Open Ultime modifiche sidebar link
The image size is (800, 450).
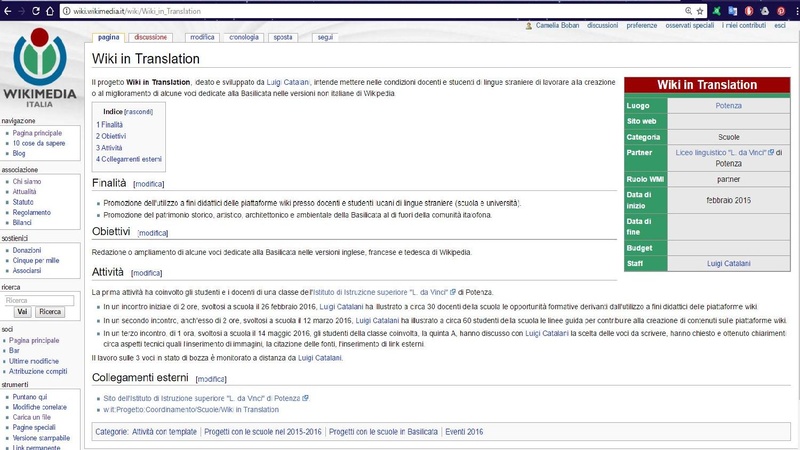pos(34,361)
